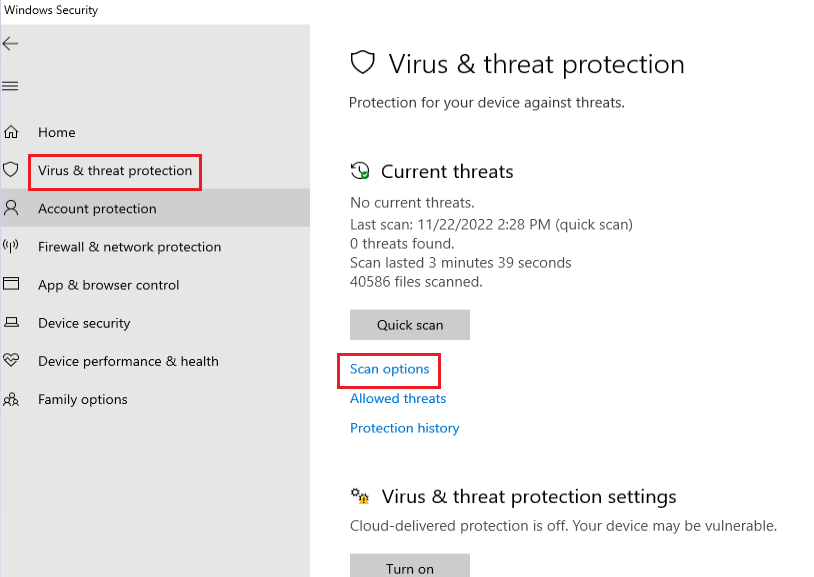The width and height of the screenshot is (814, 577).
Task: Click the Device performance & health heart icon
Action: point(11,361)
